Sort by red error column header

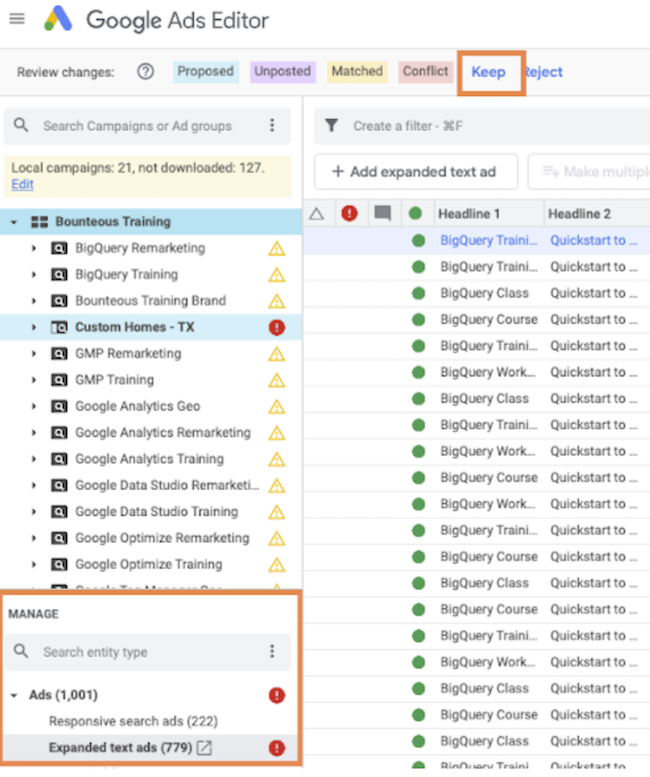pos(350,214)
